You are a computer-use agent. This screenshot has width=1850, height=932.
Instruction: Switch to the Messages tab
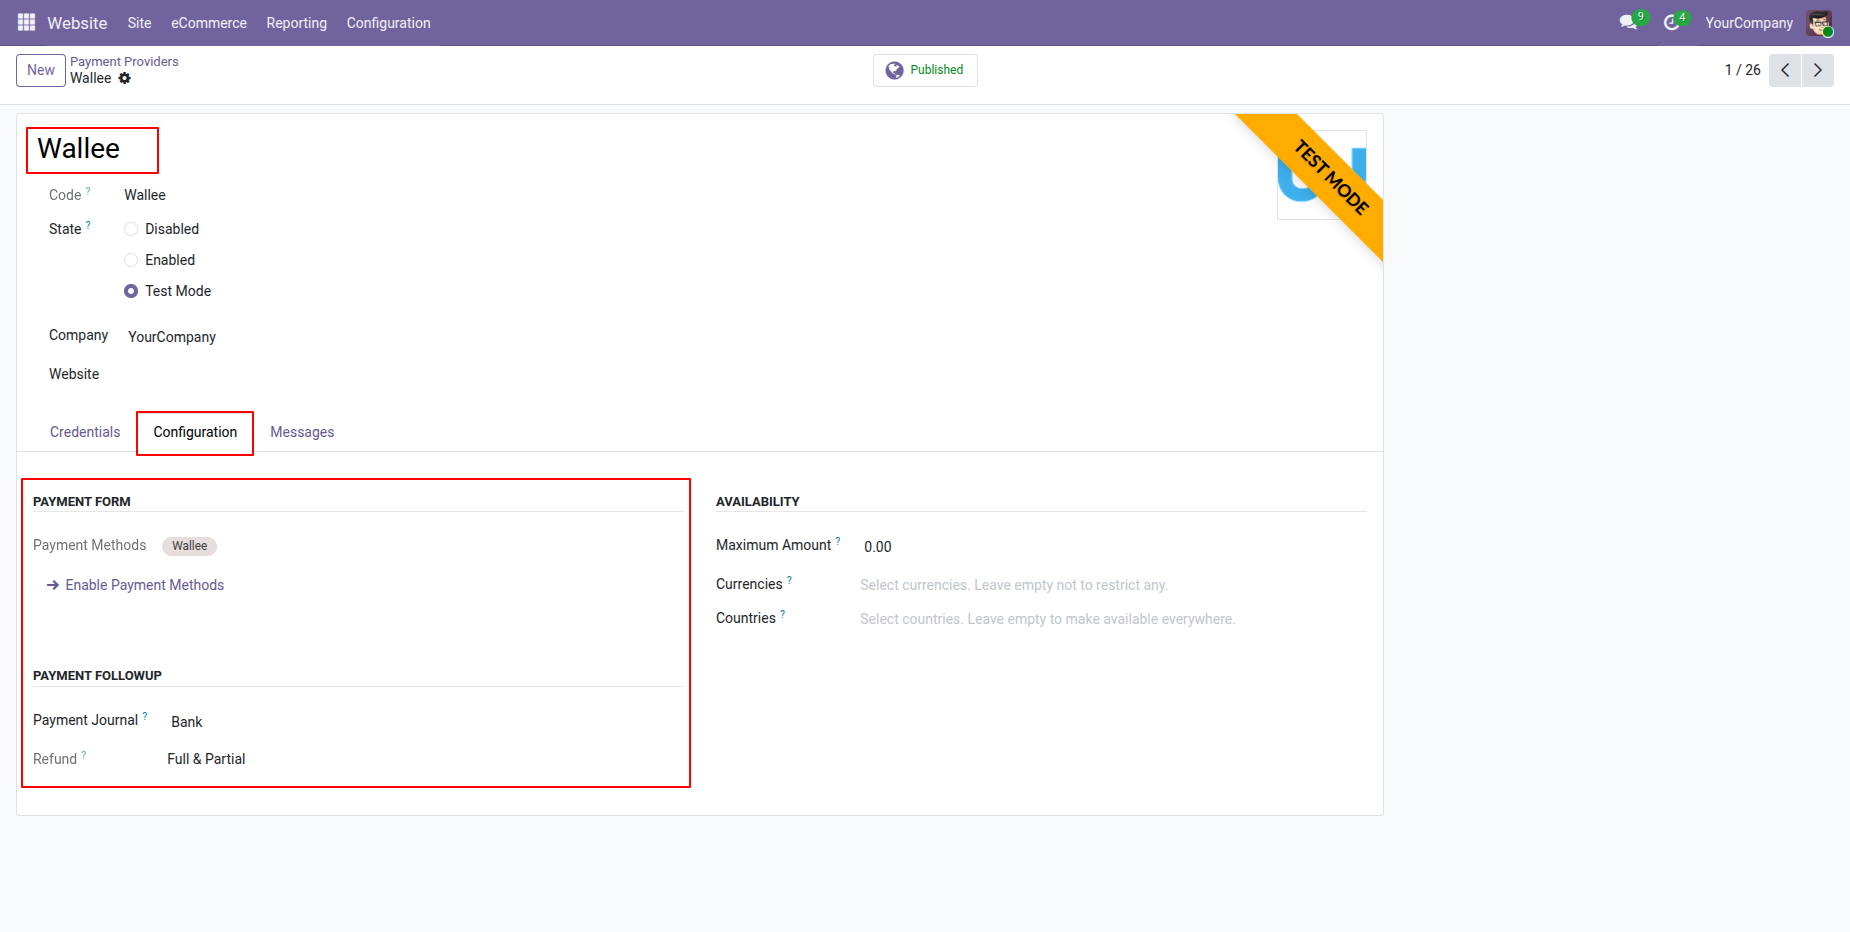click(302, 432)
